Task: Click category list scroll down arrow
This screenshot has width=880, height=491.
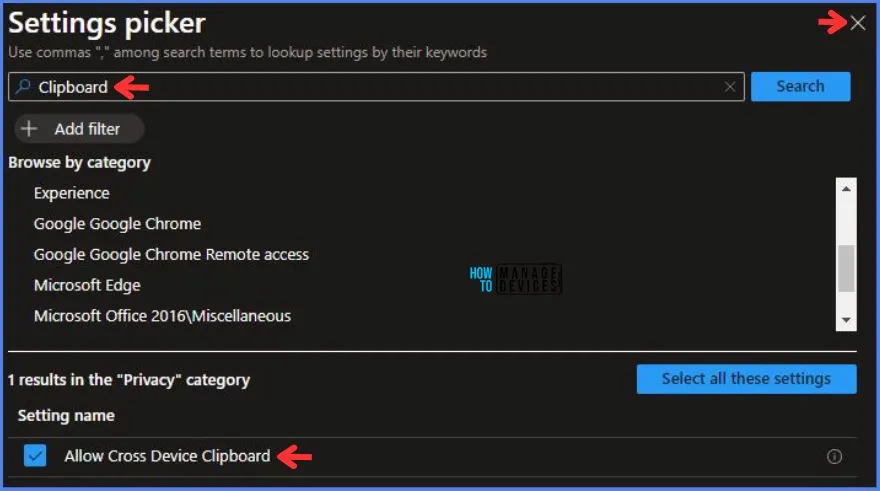Action: 846,320
